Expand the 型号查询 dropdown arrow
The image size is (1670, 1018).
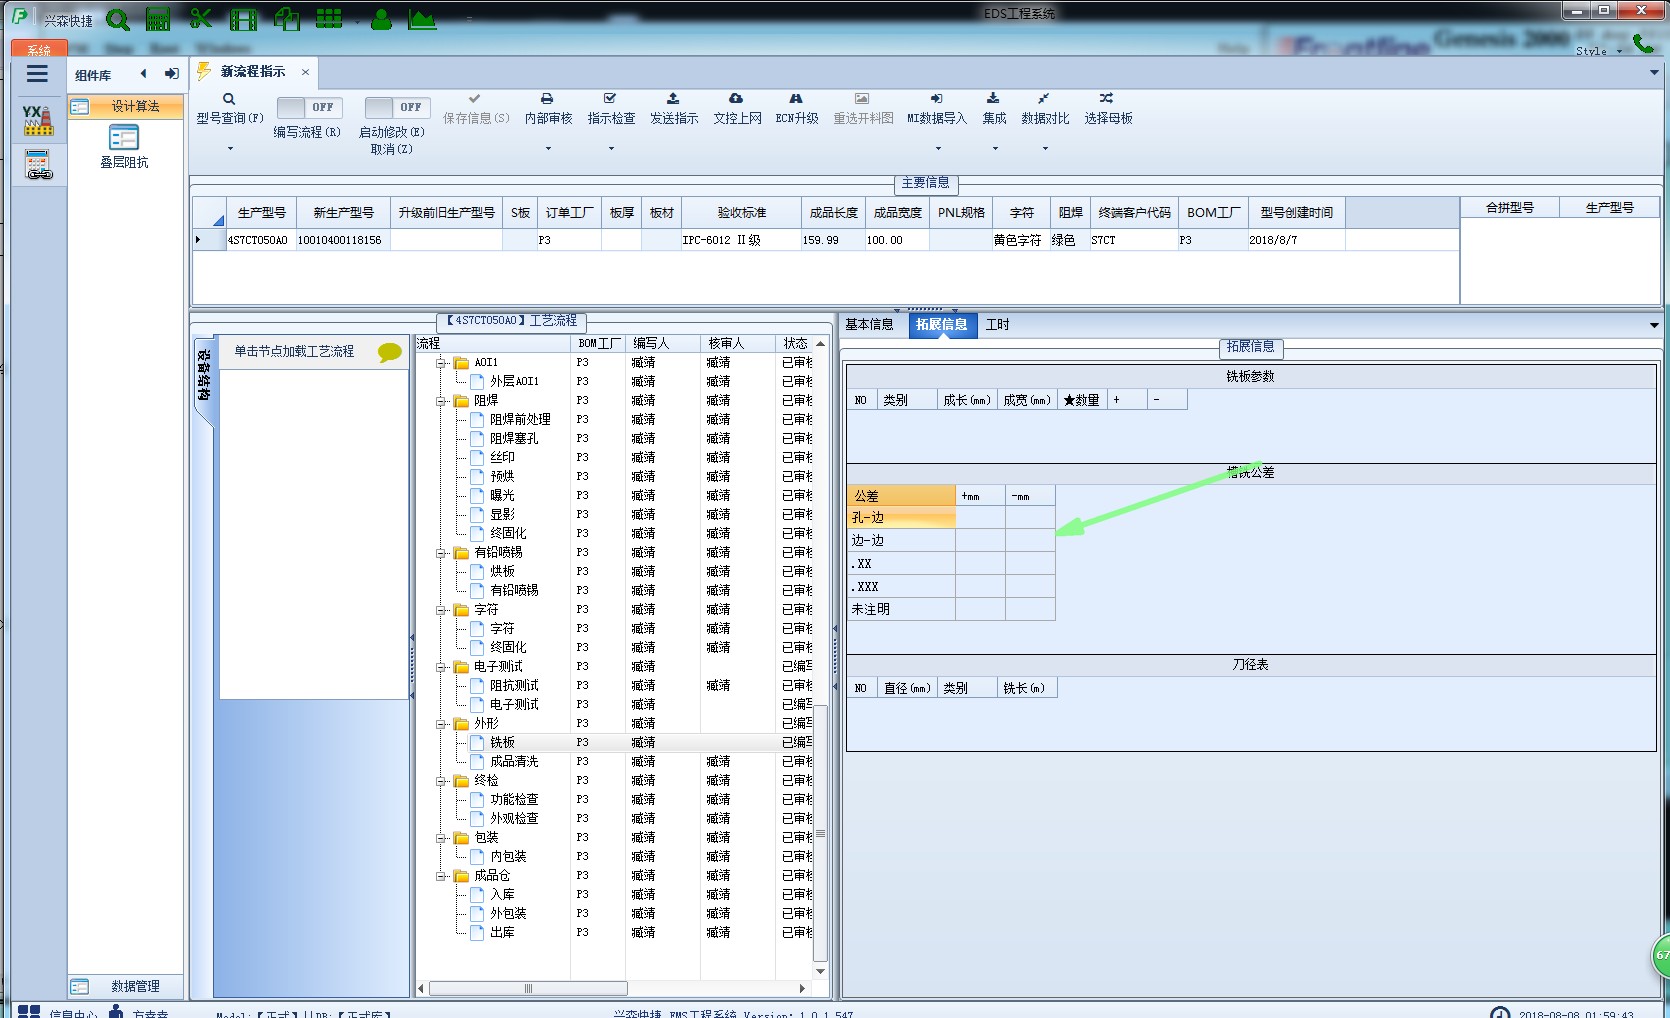pyautogui.click(x=230, y=149)
